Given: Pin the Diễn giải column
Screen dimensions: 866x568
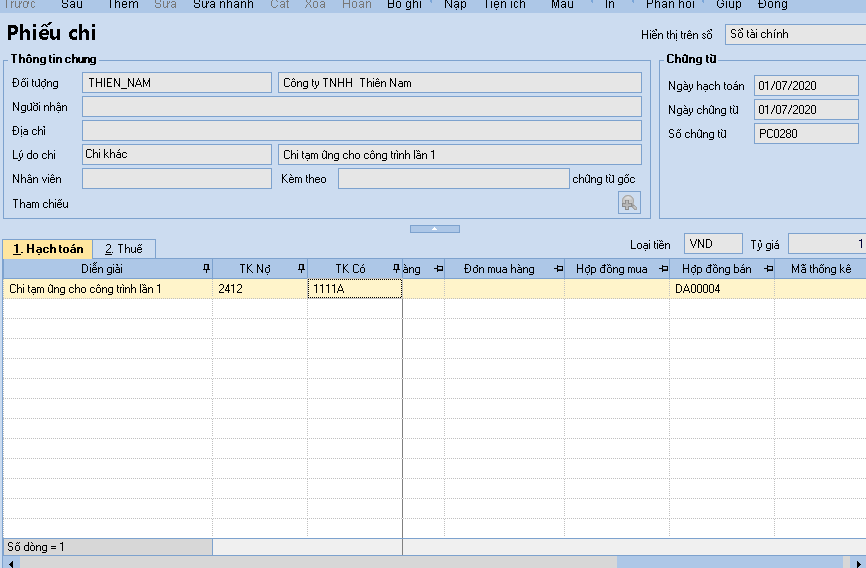Looking at the screenshot, I should pyautogui.click(x=206, y=269).
